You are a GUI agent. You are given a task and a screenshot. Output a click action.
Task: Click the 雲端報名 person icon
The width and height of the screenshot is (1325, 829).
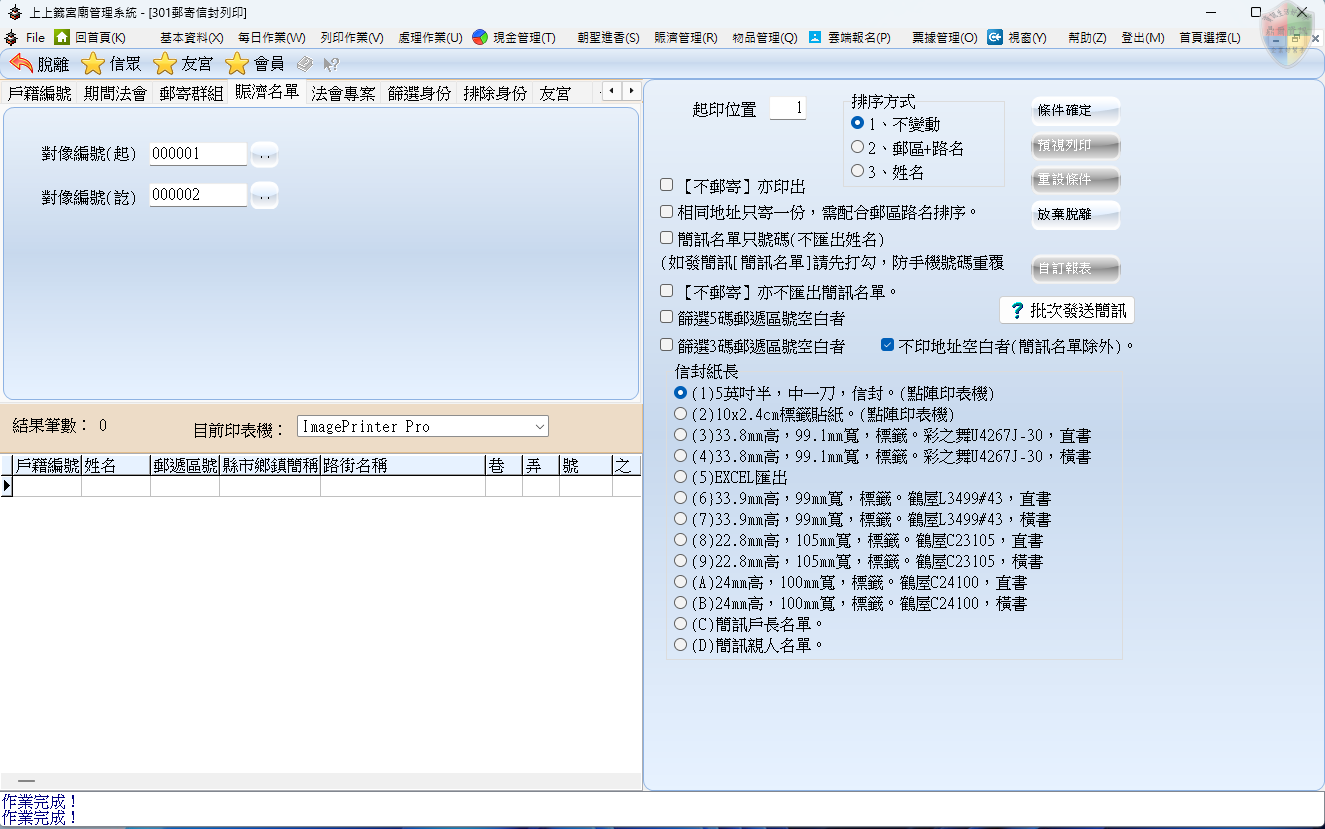click(x=815, y=37)
